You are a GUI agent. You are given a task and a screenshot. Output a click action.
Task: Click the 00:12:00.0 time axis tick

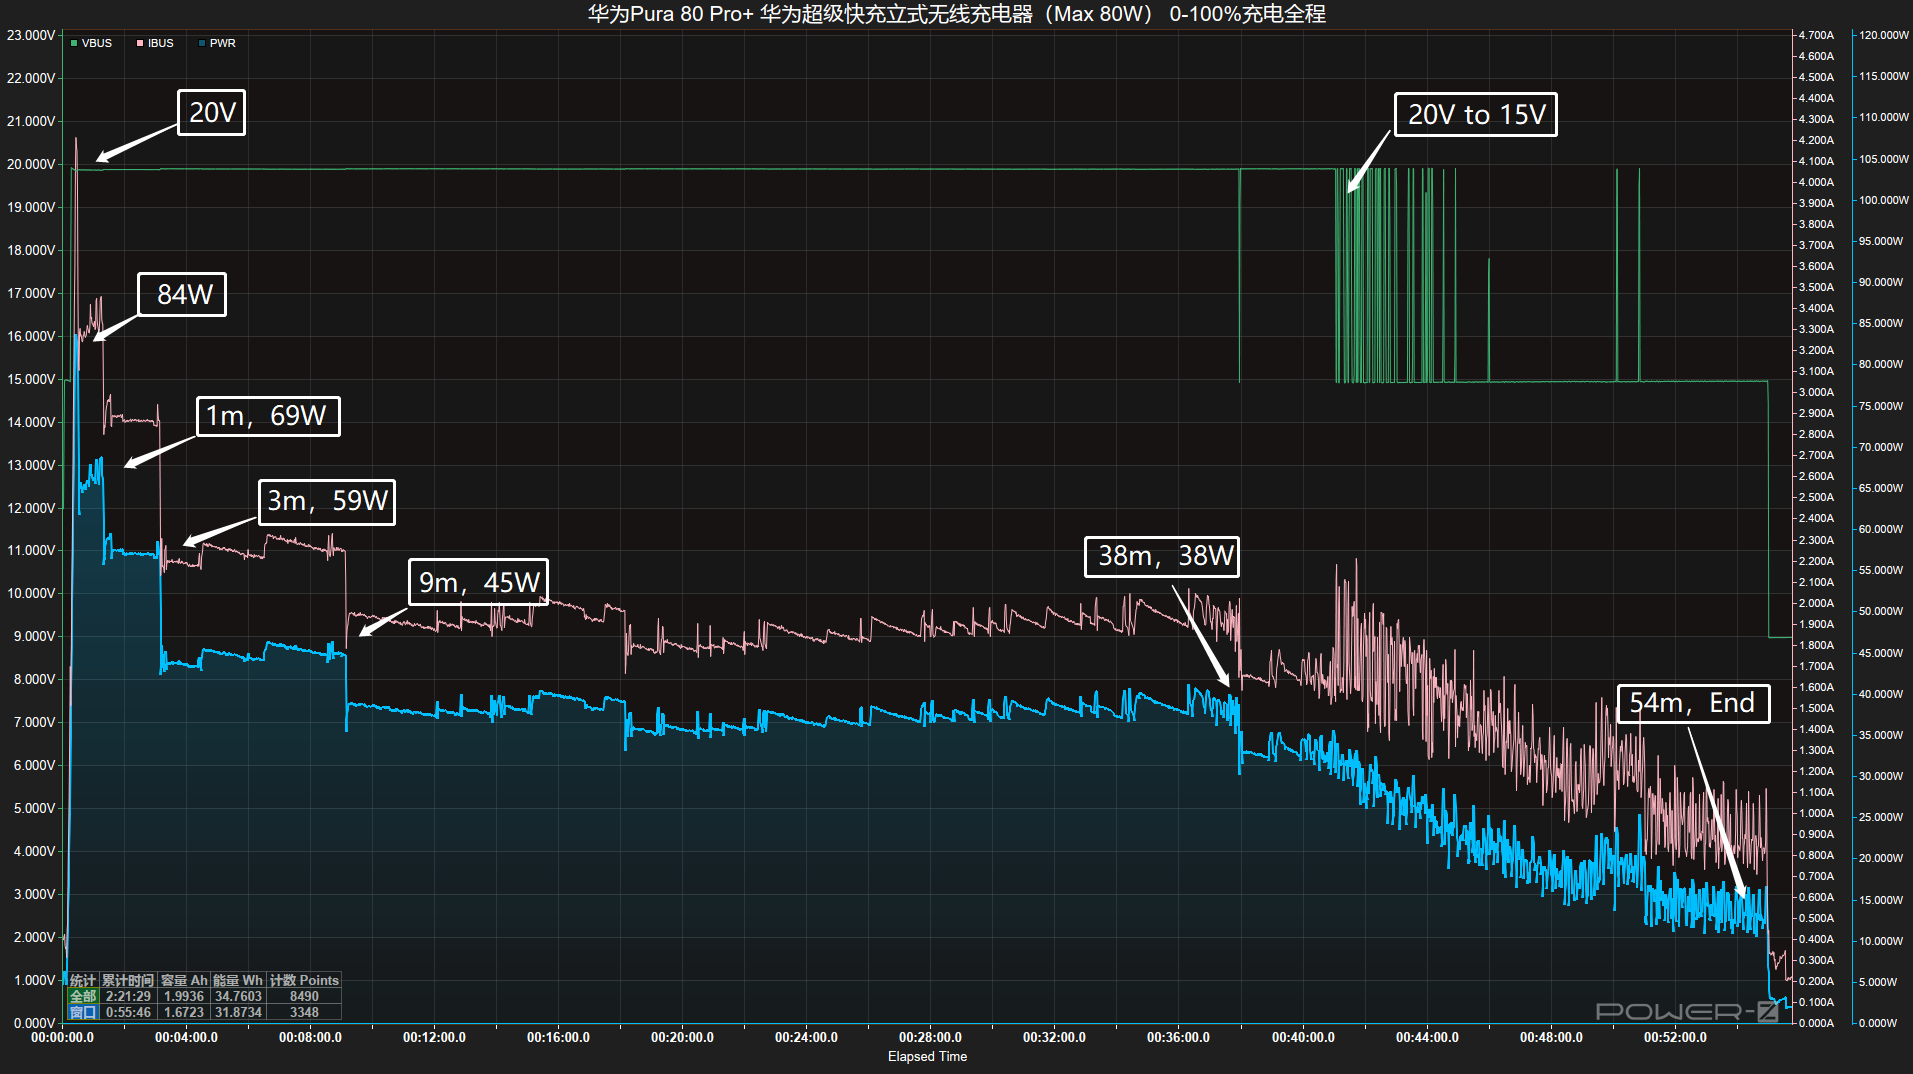tap(434, 1037)
